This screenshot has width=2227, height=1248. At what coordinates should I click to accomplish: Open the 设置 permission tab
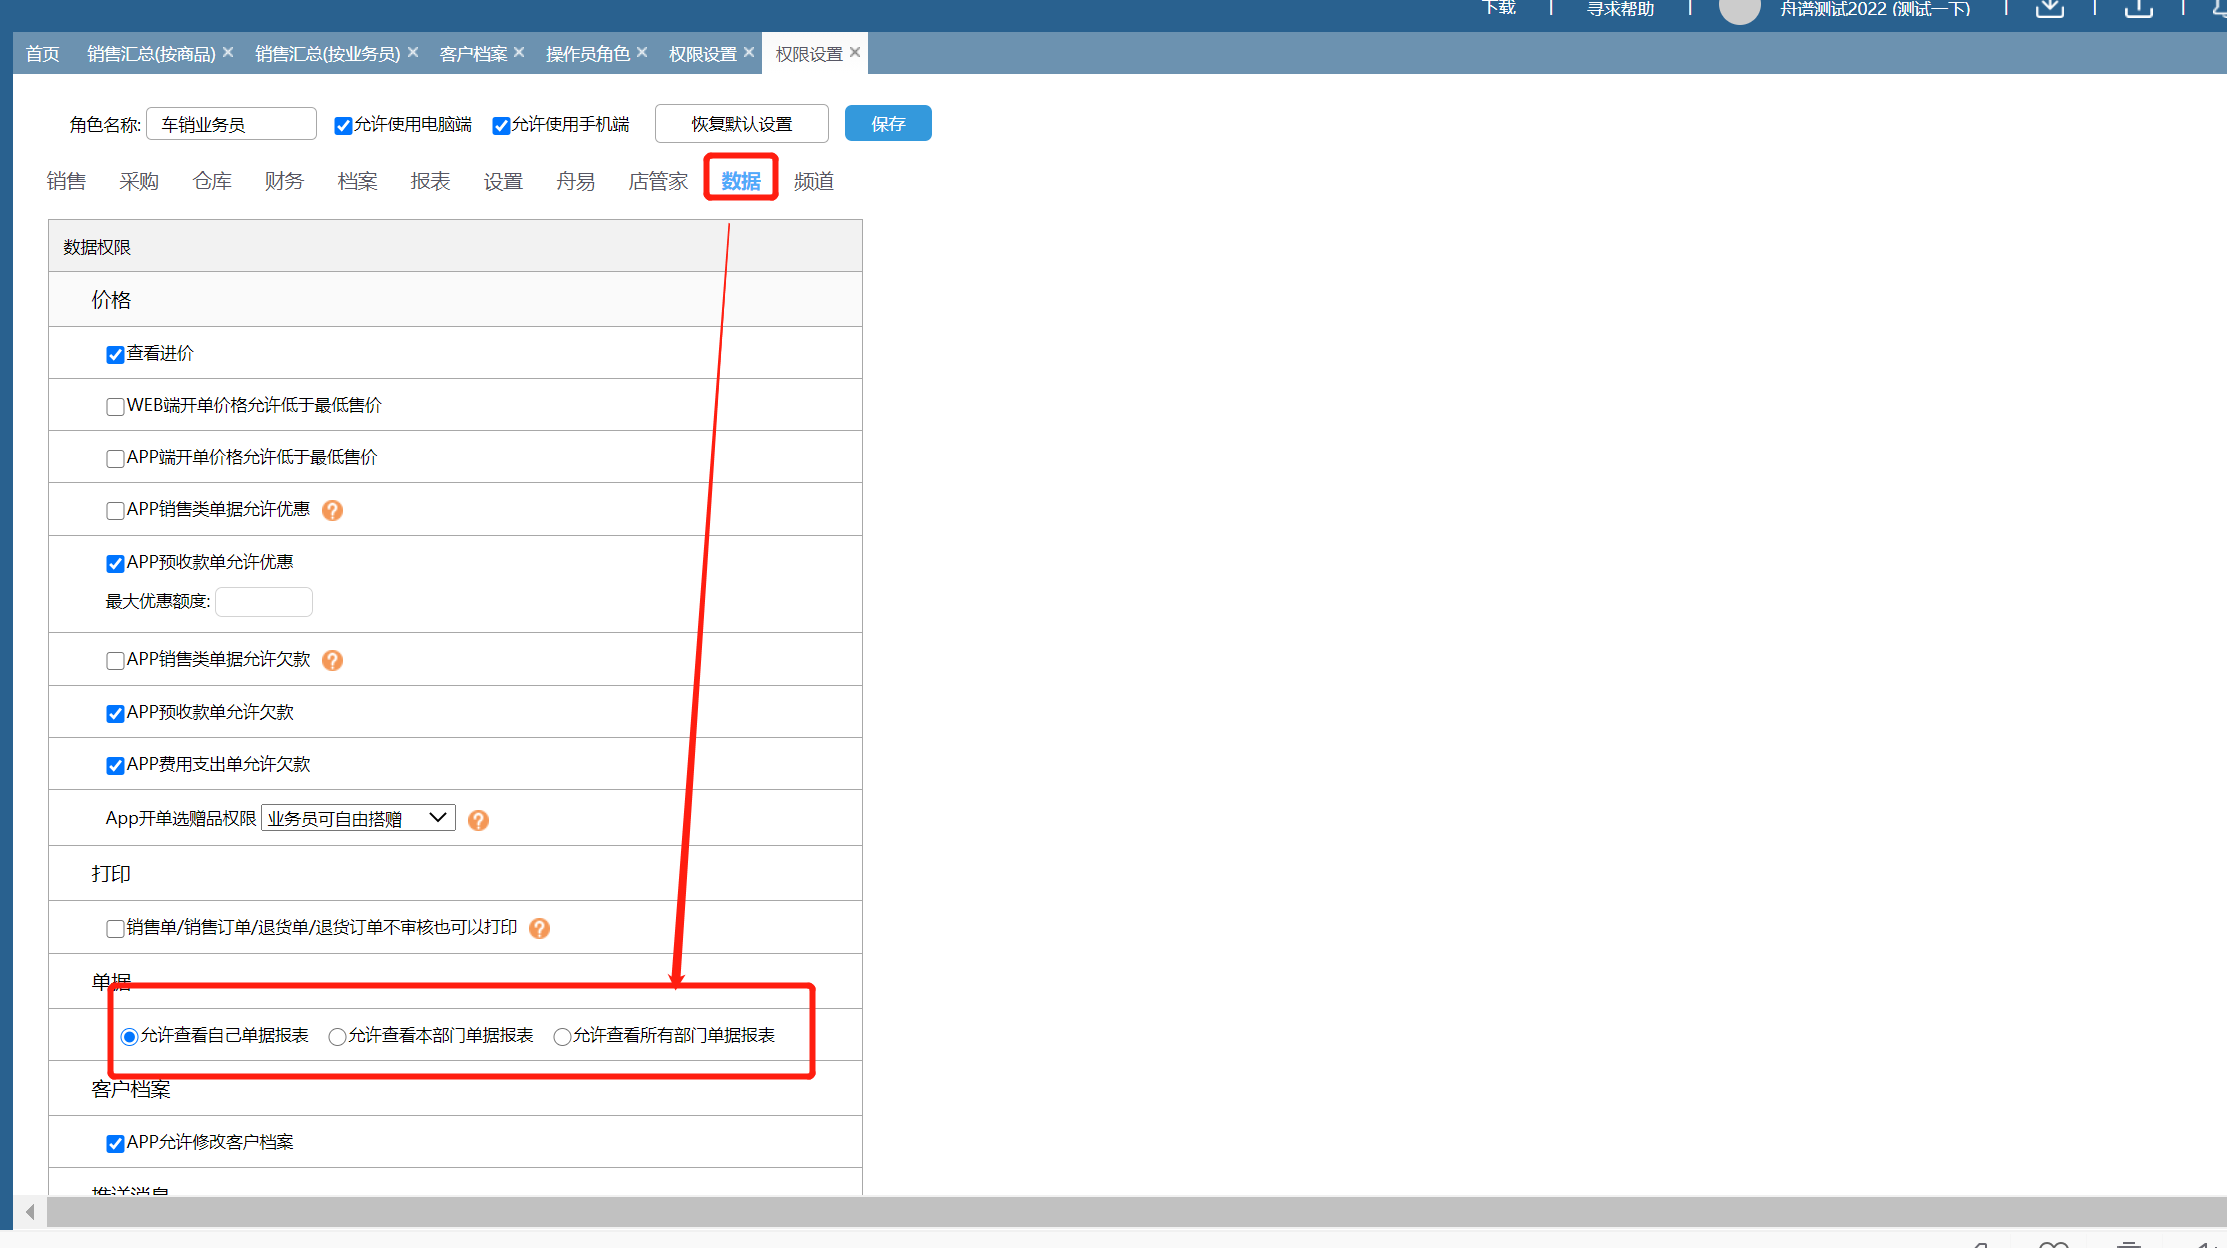tap(503, 181)
